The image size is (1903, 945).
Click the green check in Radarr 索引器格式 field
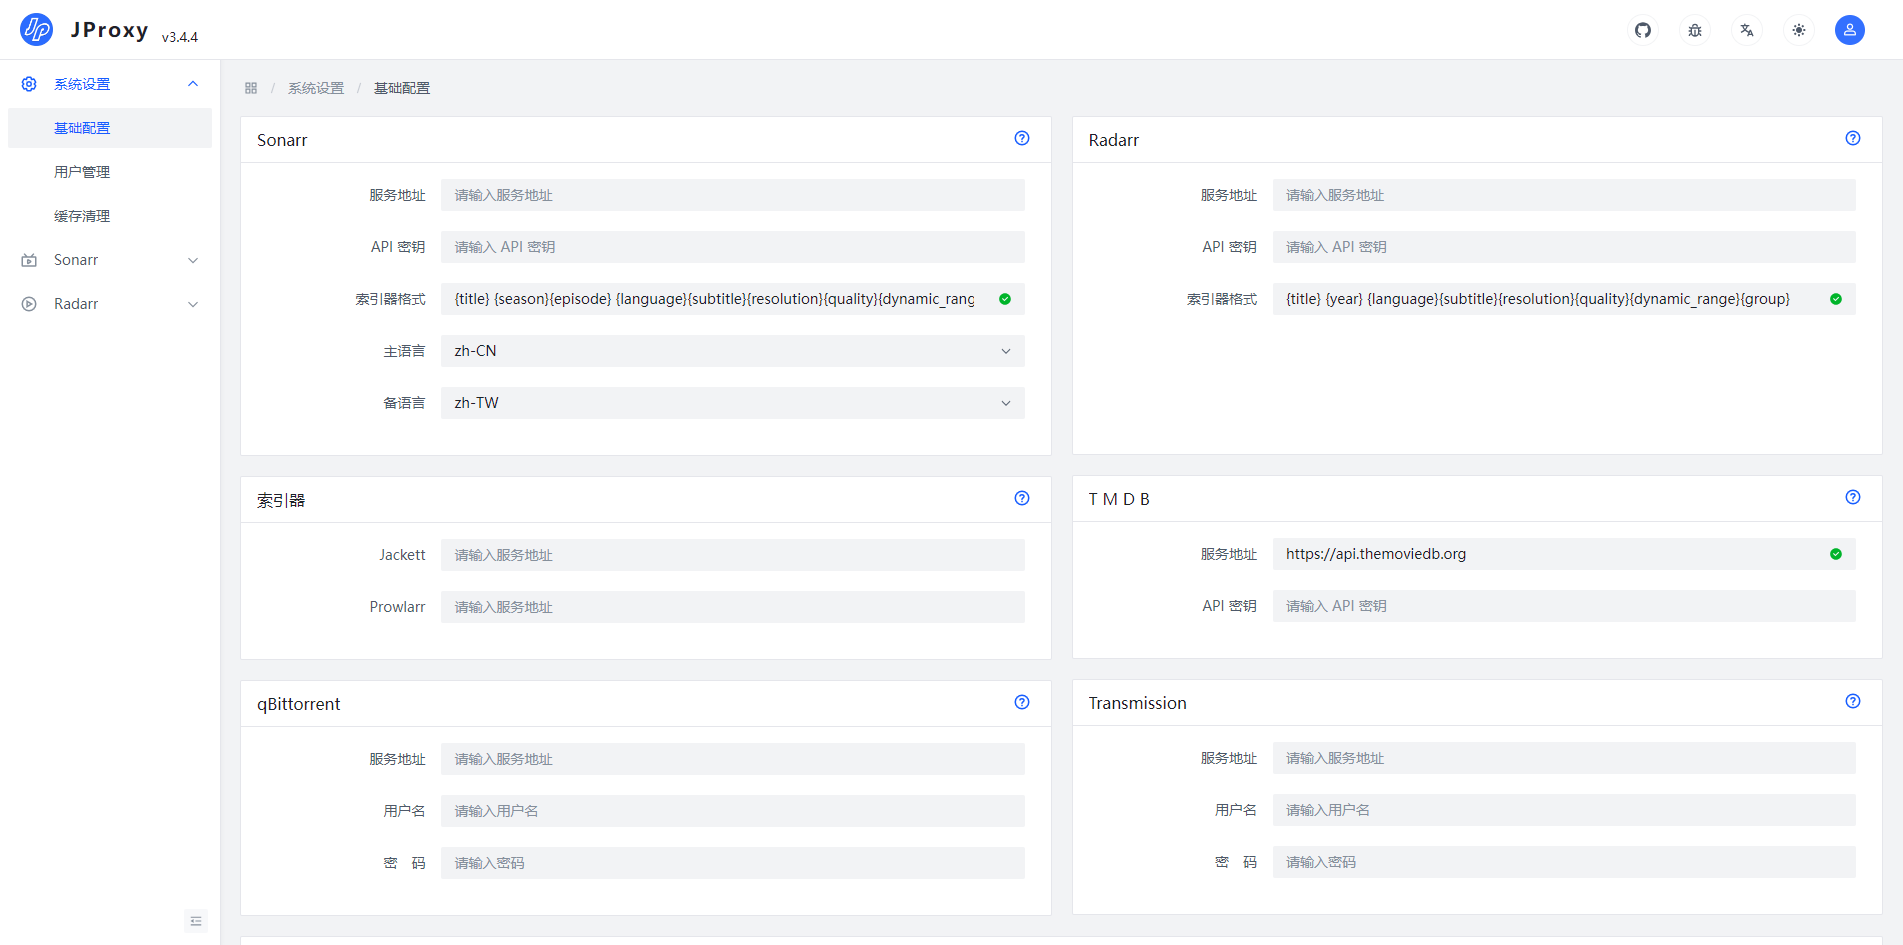coord(1836,299)
